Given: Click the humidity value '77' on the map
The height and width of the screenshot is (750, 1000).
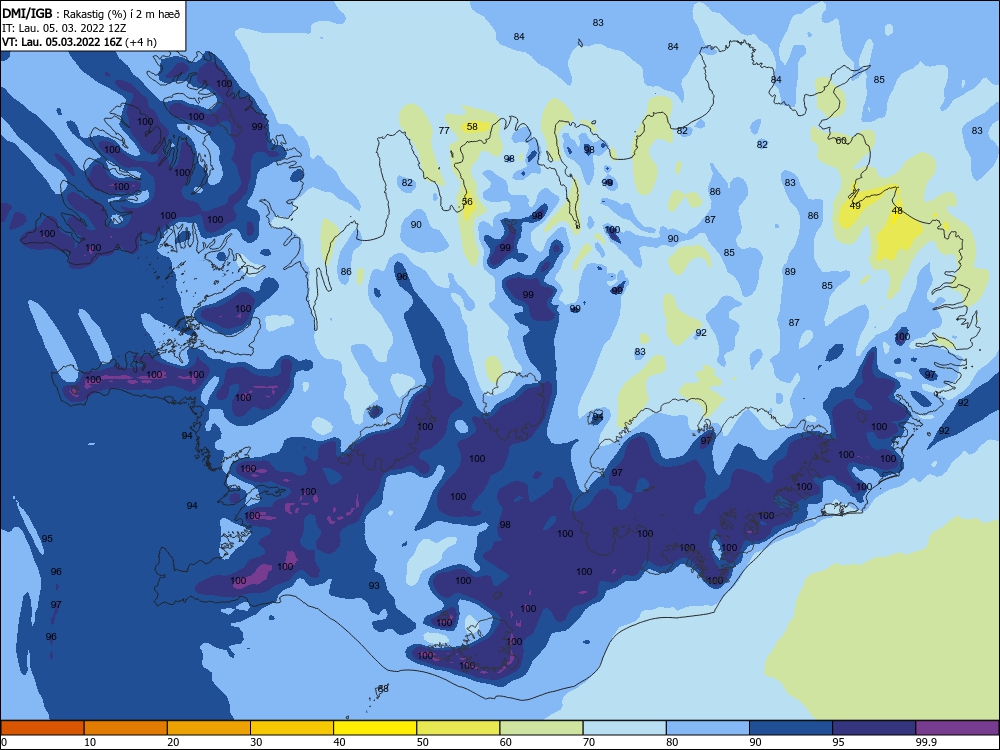Looking at the screenshot, I should tap(445, 131).
